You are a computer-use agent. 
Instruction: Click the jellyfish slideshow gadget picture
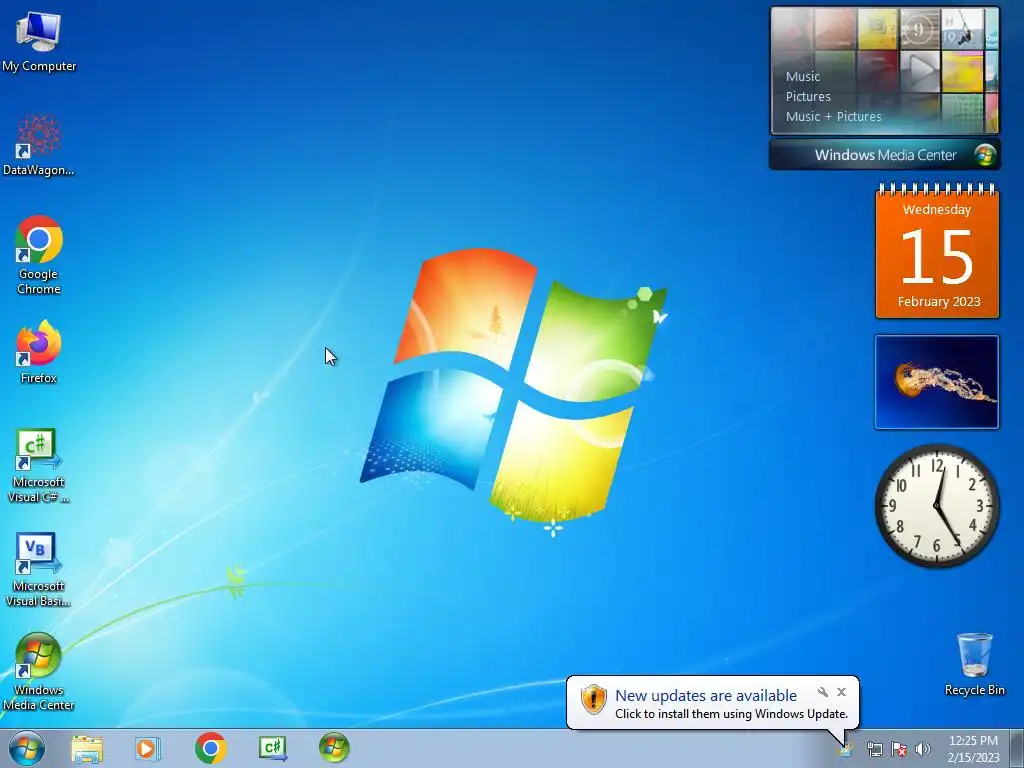pyautogui.click(x=937, y=382)
